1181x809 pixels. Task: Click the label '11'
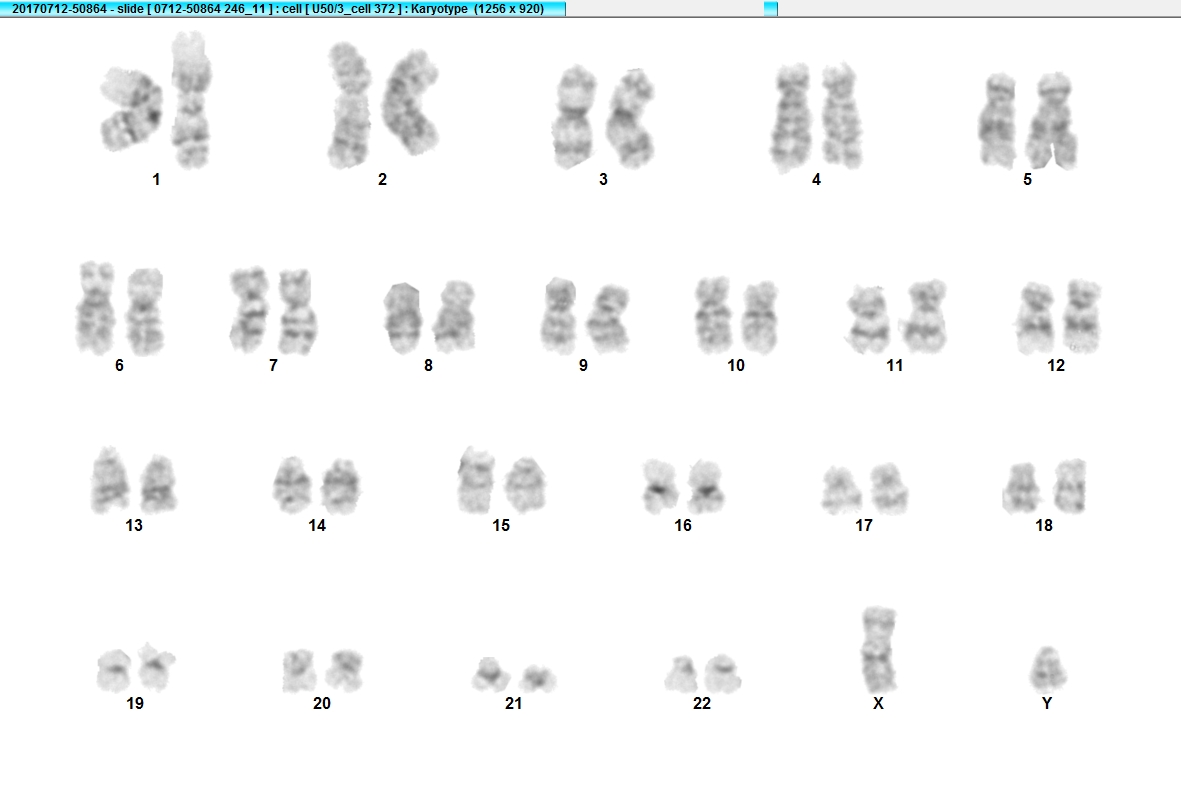[x=894, y=365]
